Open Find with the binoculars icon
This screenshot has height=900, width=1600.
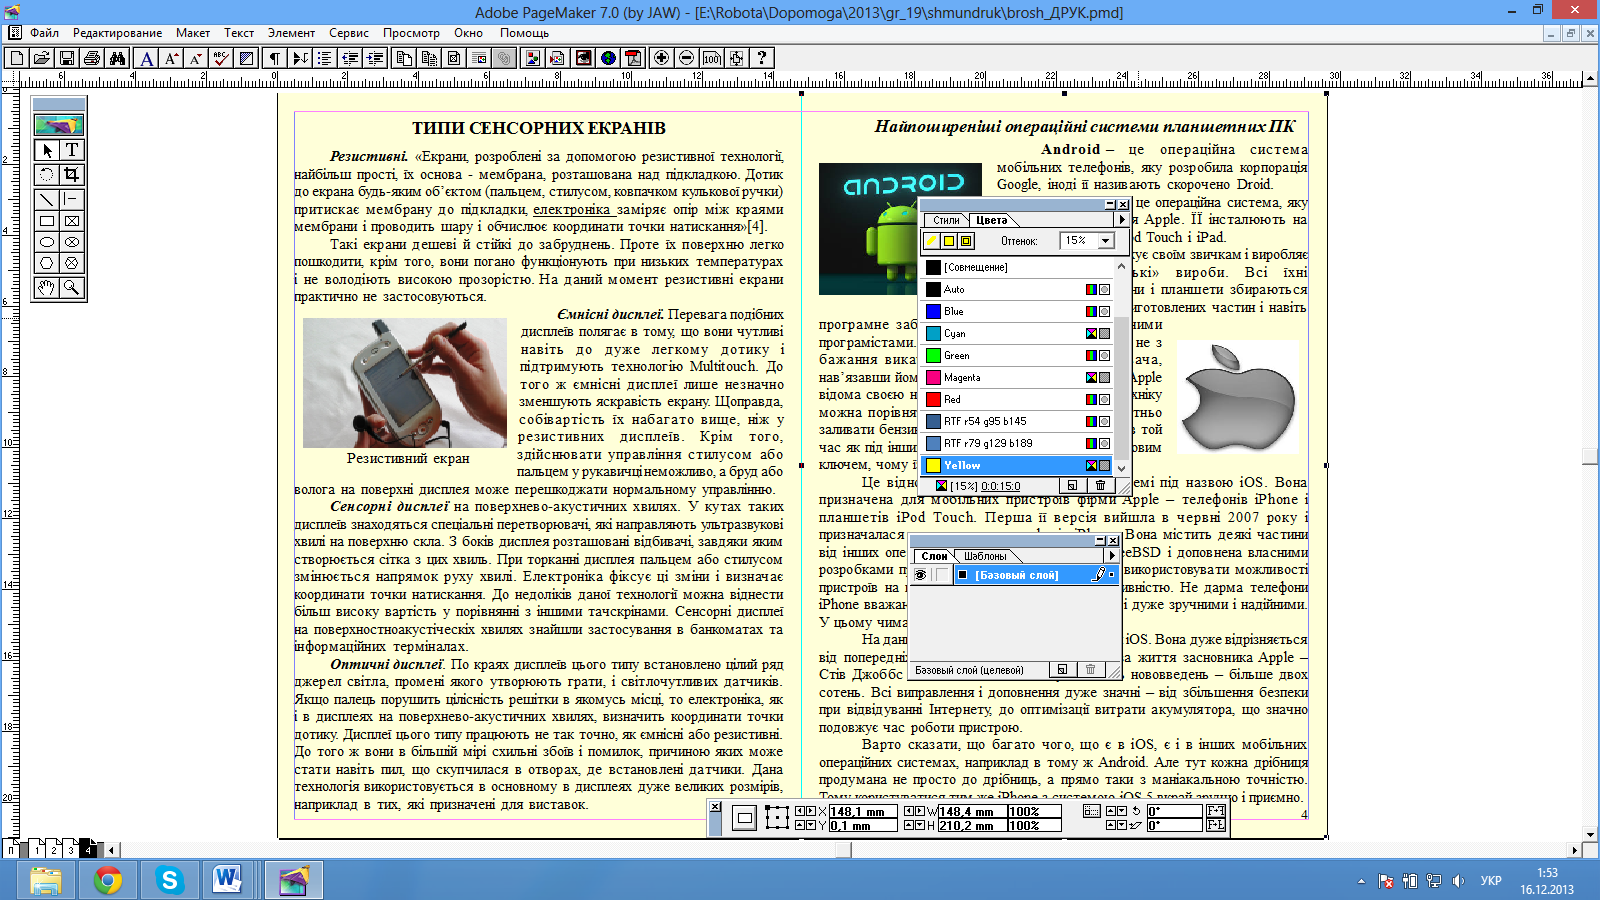click(117, 58)
